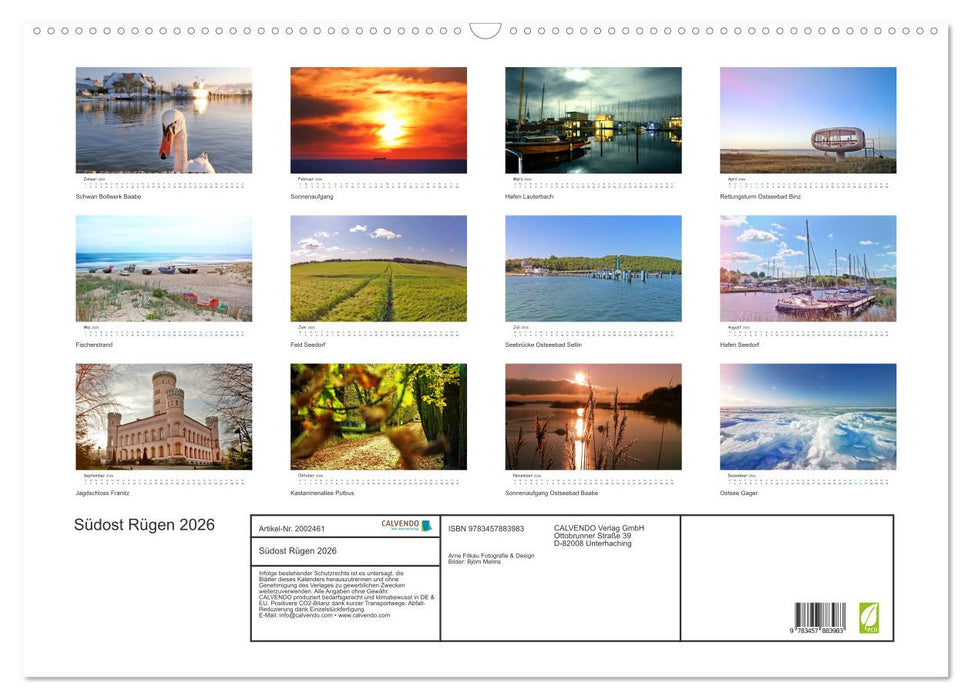Image resolution: width=971 pixels, height=700 pixels.
Task: Toggle selection of the Fischerstrand thumbnail
Action: pyautogui.click(x=164, y=267)
